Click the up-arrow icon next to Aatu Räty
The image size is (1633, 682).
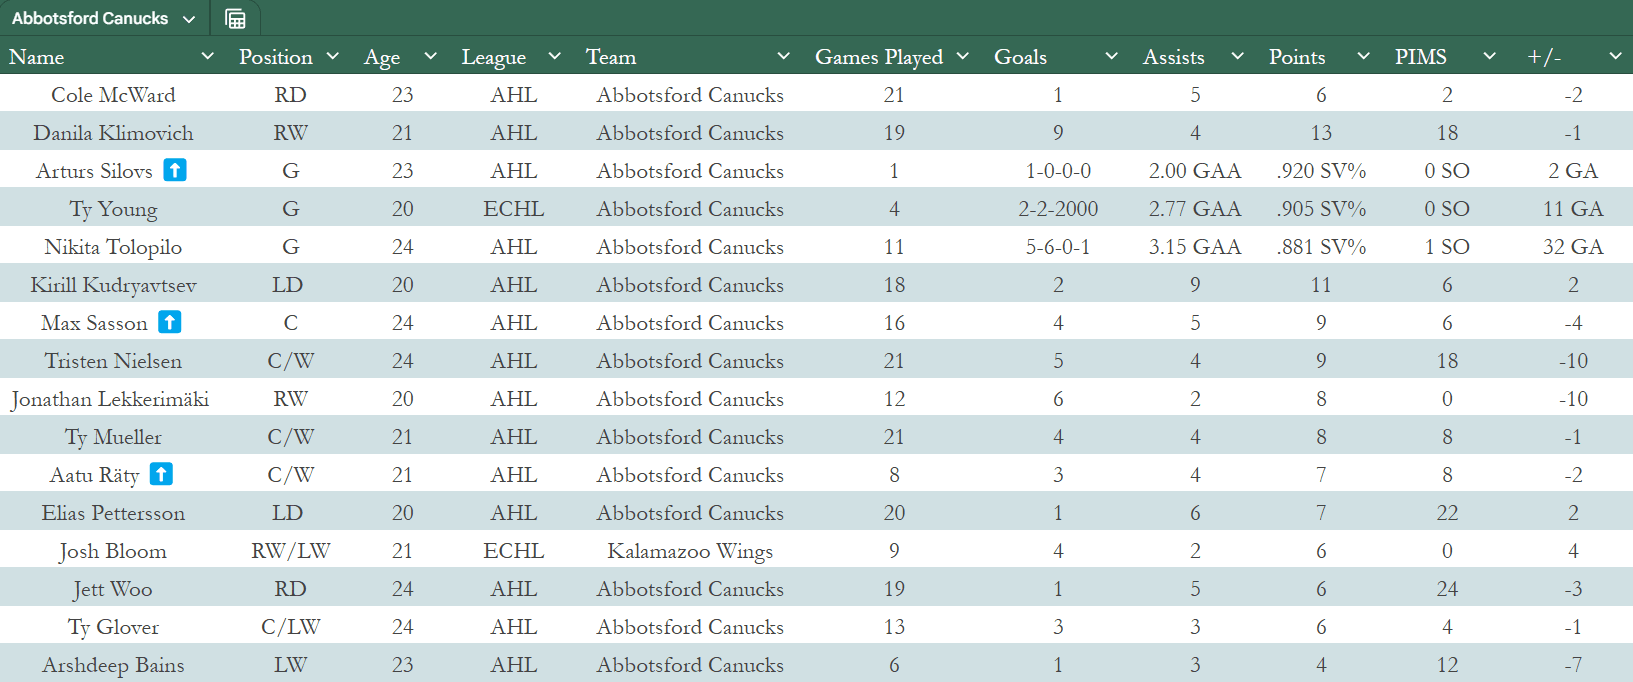pyautogui.click(x=161, y=474)
